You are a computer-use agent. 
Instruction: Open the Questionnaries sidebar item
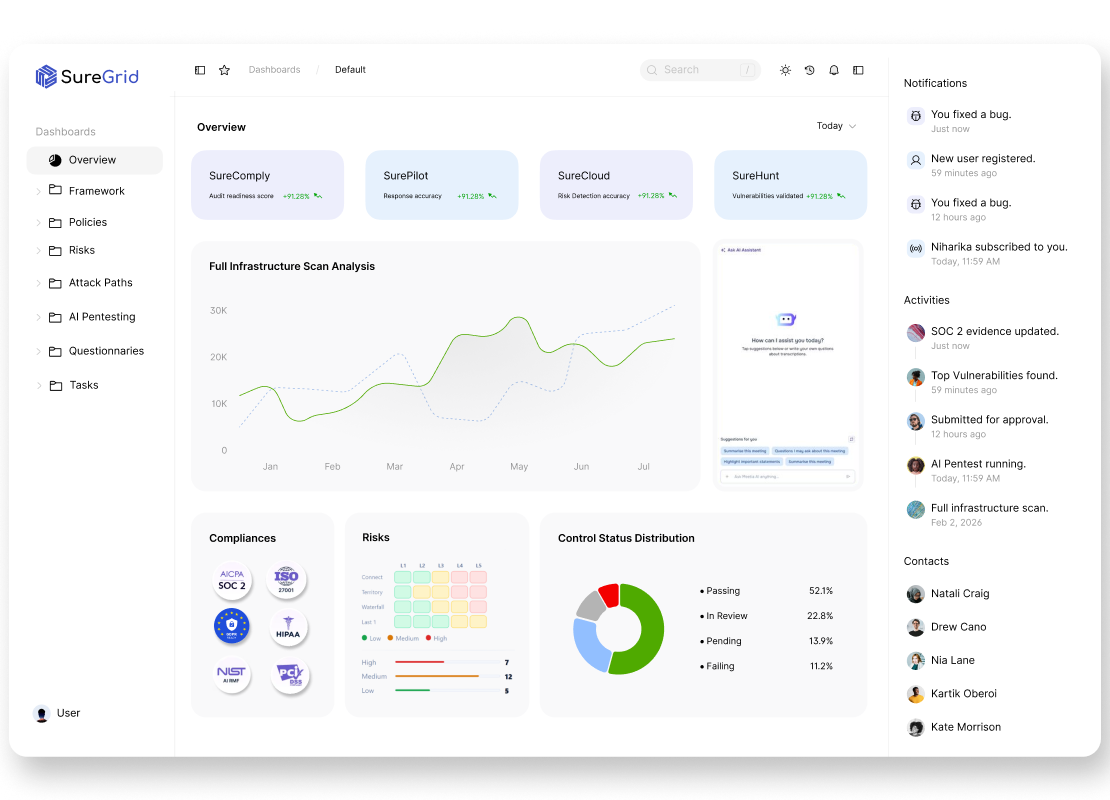(x=106, y=351)
